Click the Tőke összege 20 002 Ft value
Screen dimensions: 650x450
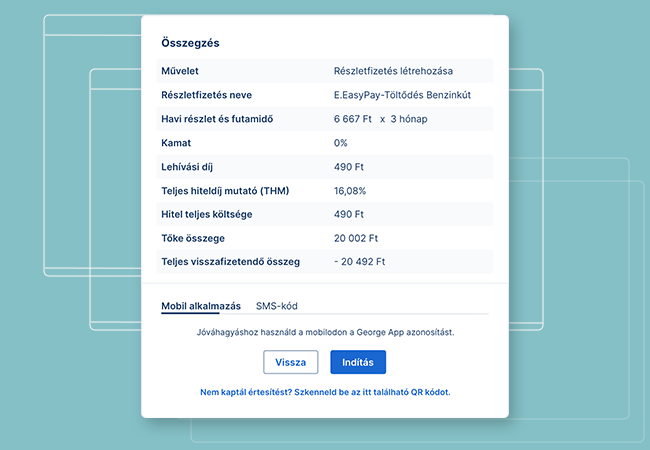(356, 238)
